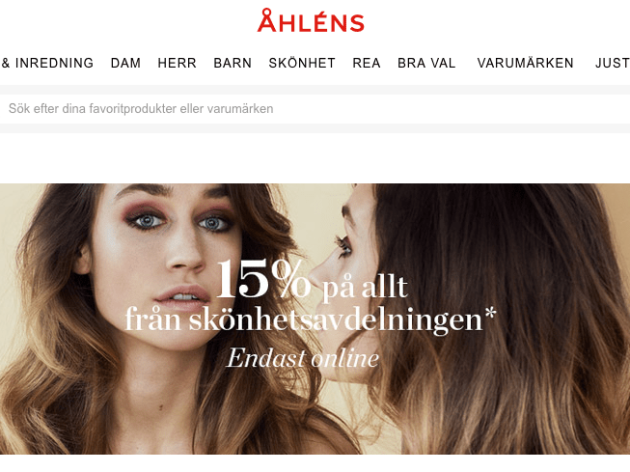Open the HERR menu category
The width and height of the screenshot is (630, 472).
(x=177, y=63)
